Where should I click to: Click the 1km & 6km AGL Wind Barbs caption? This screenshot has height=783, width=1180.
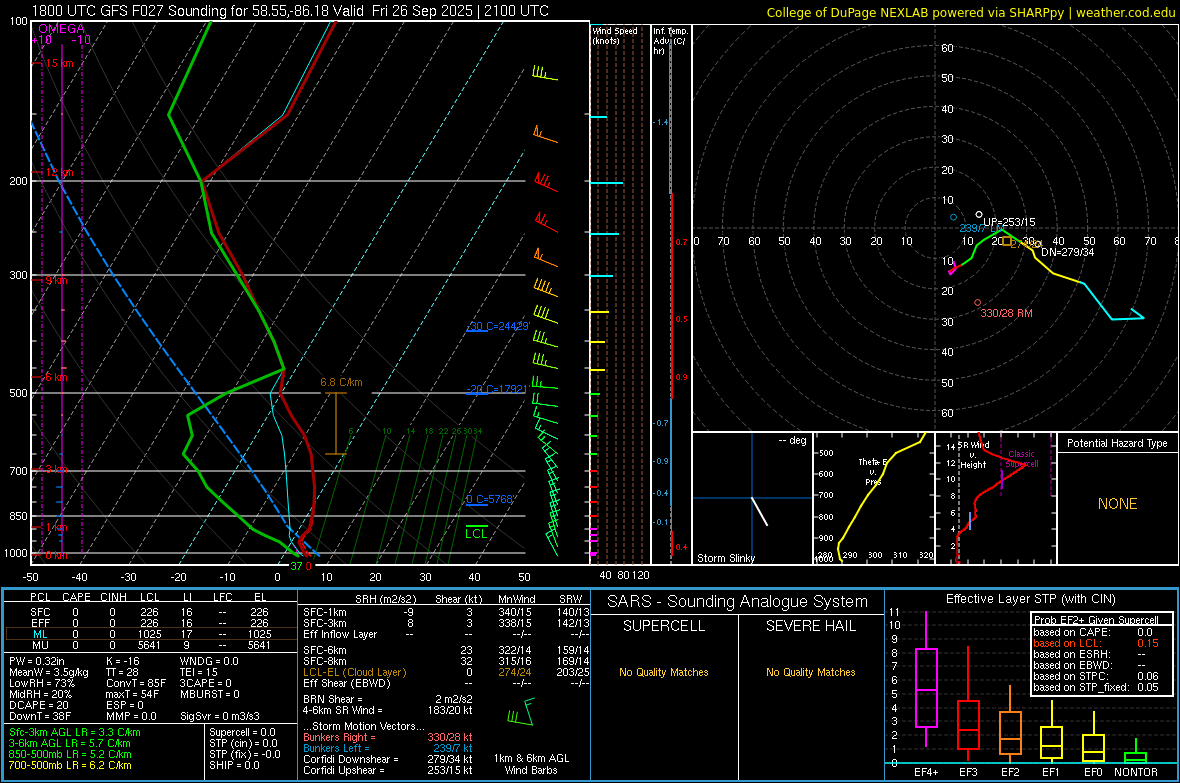(531, 764)
